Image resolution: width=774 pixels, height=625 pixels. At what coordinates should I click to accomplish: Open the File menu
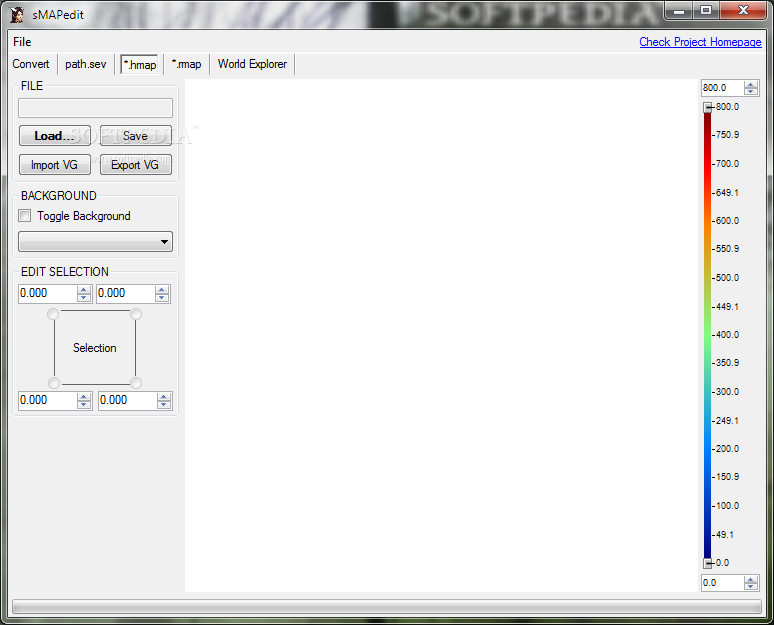[x=22, y=42]
